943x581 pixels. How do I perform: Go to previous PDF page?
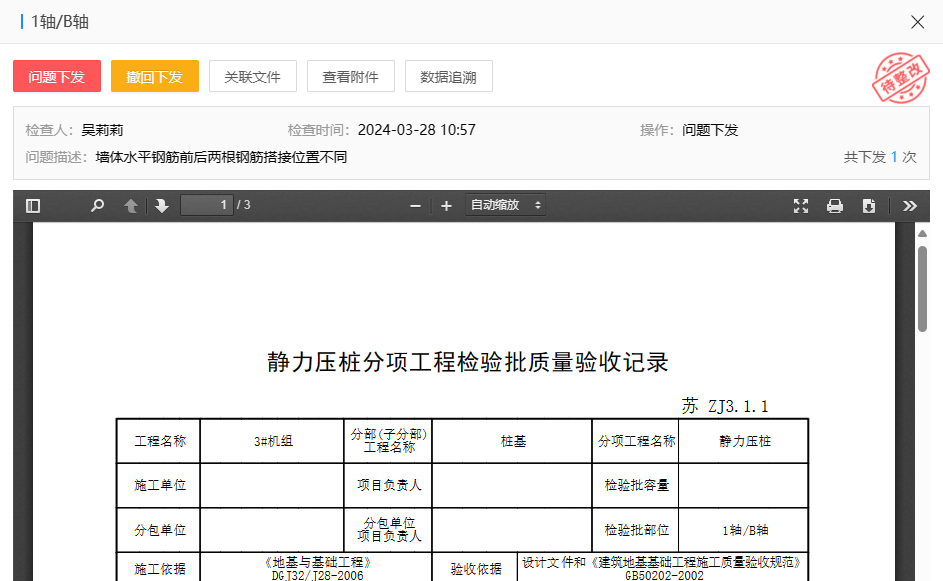coord(131,206)
